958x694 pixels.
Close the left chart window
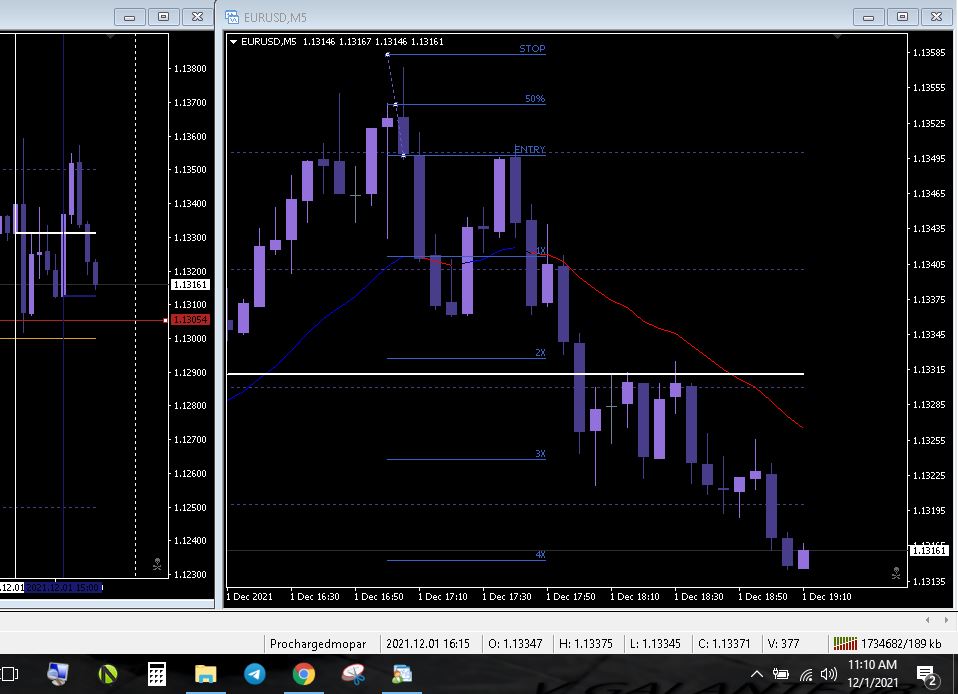(x=197, y=16)
